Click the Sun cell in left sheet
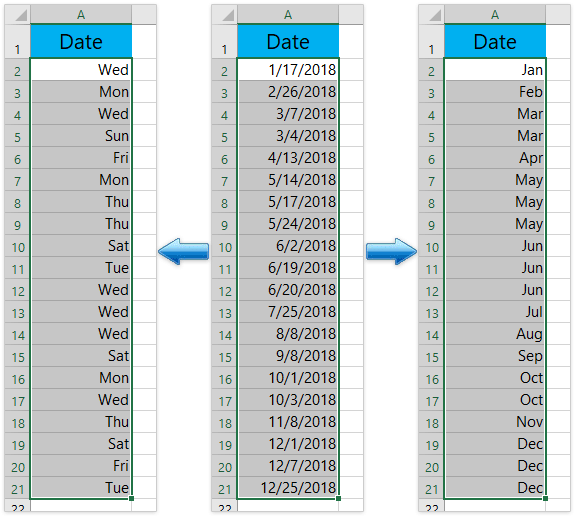The image size is (577, 519). click(81, 136)
